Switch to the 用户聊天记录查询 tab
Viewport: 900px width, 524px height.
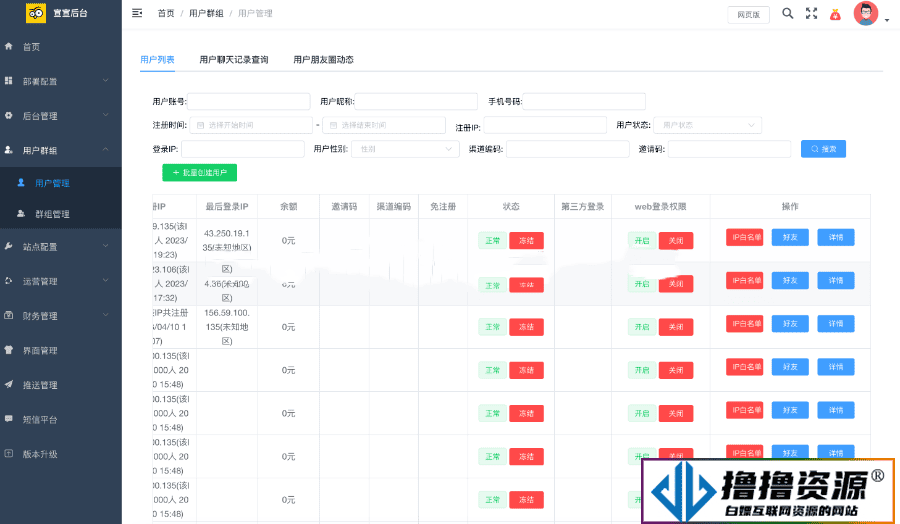234,60
